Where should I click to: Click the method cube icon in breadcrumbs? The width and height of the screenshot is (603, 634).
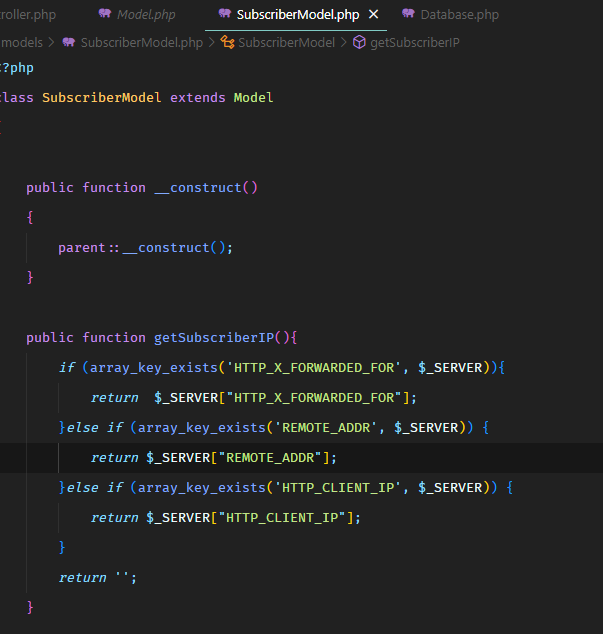359,43
